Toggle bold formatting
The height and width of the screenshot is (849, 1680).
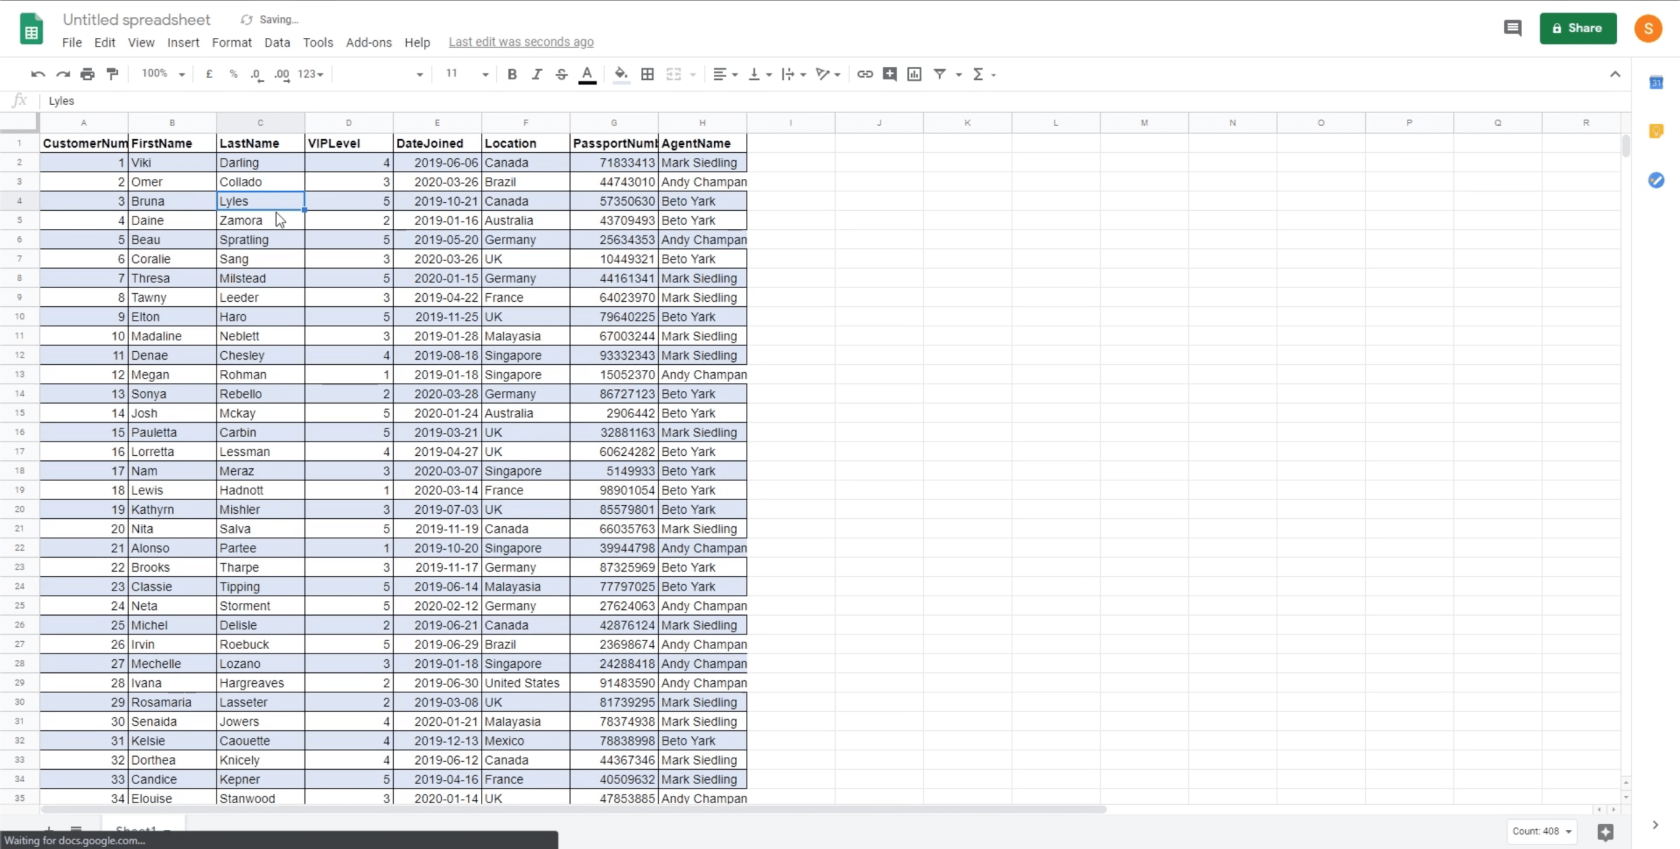512,74
